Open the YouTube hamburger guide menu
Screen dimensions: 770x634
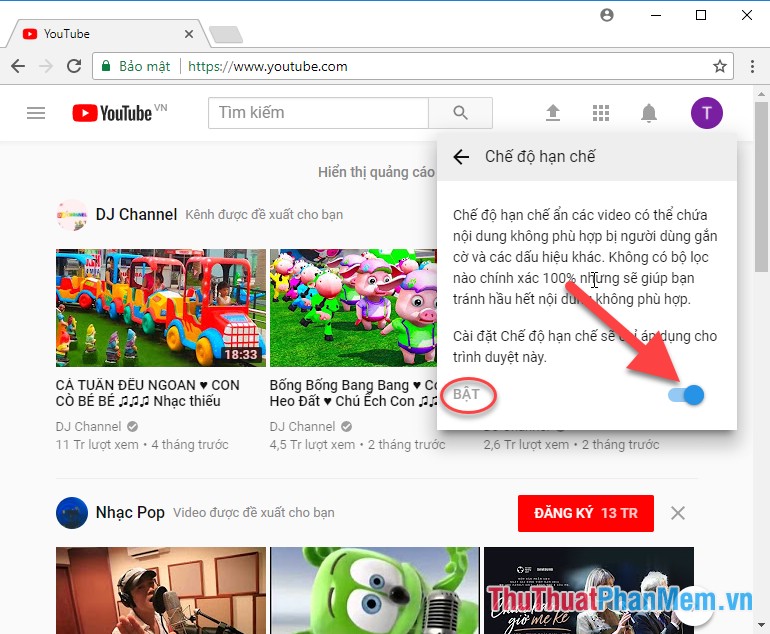pyautogui.click(x=36, y=113)
